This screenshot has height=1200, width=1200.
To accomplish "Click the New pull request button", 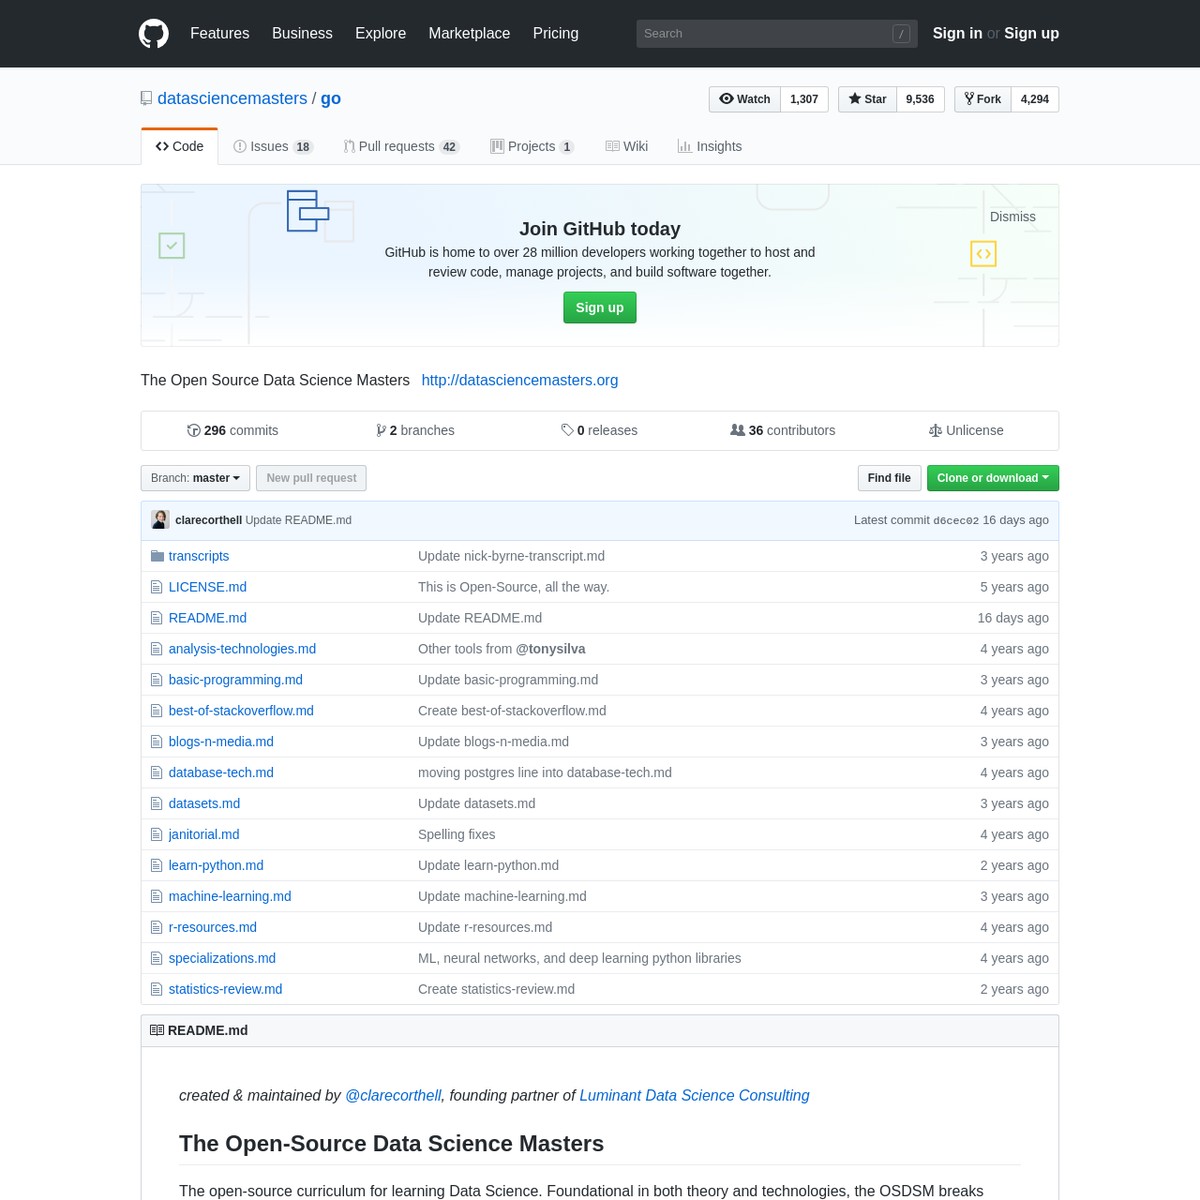I will pyautogui.click(x=311, y=478).
